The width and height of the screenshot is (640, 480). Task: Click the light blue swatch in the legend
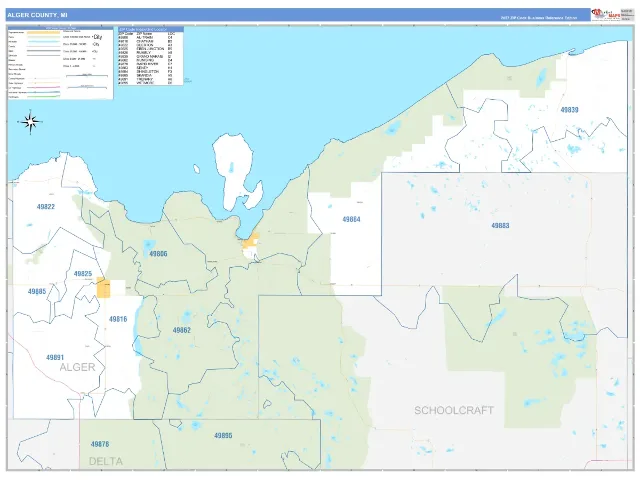coord(43,42)
